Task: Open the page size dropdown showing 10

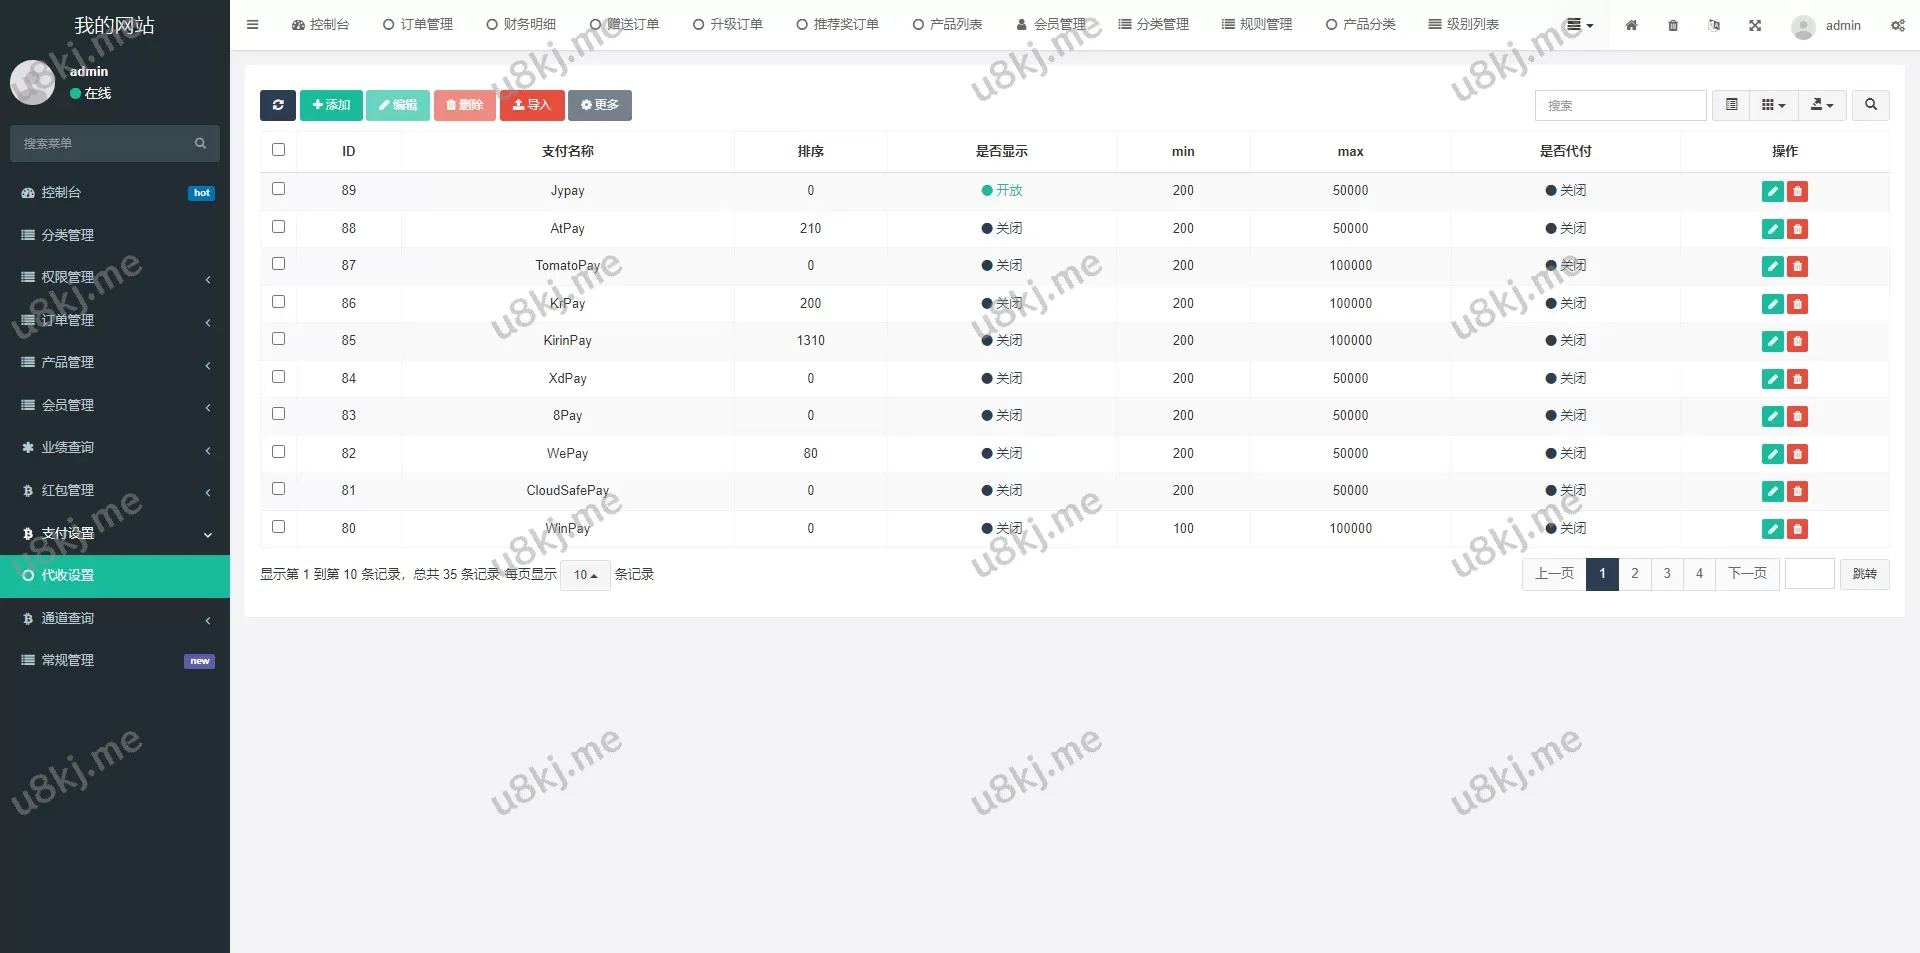Action: [x=585, y=575]
